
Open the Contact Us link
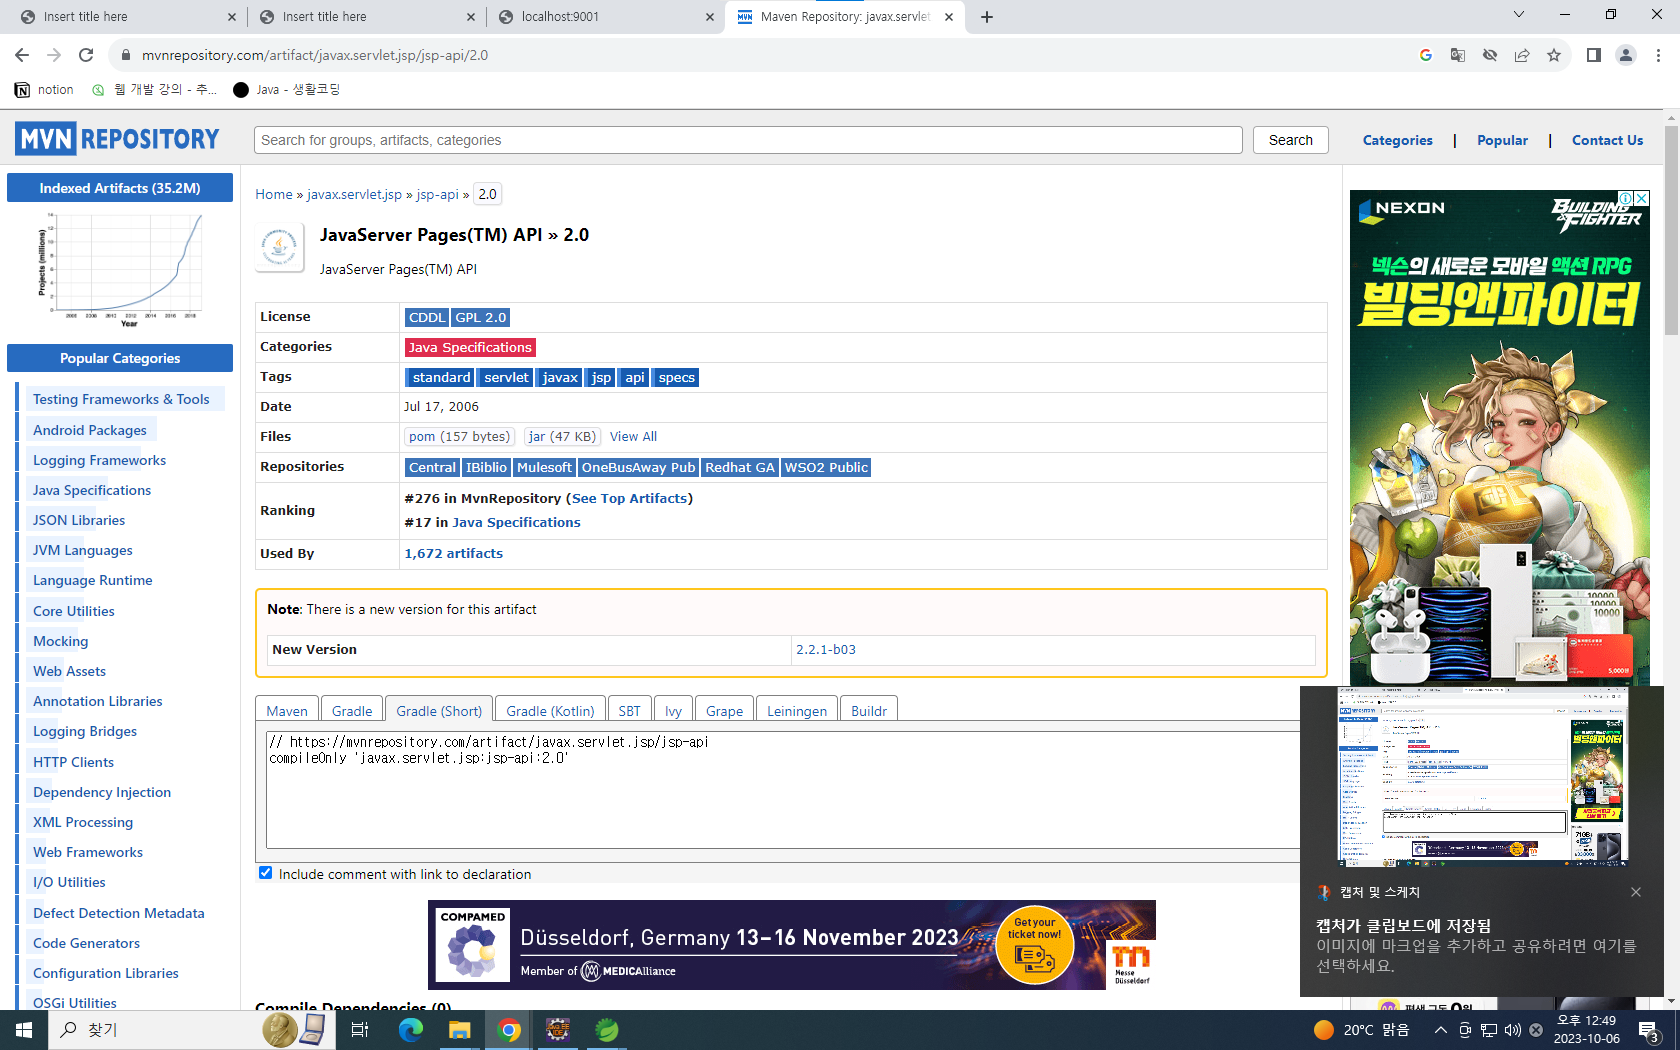click(1607, 140)
